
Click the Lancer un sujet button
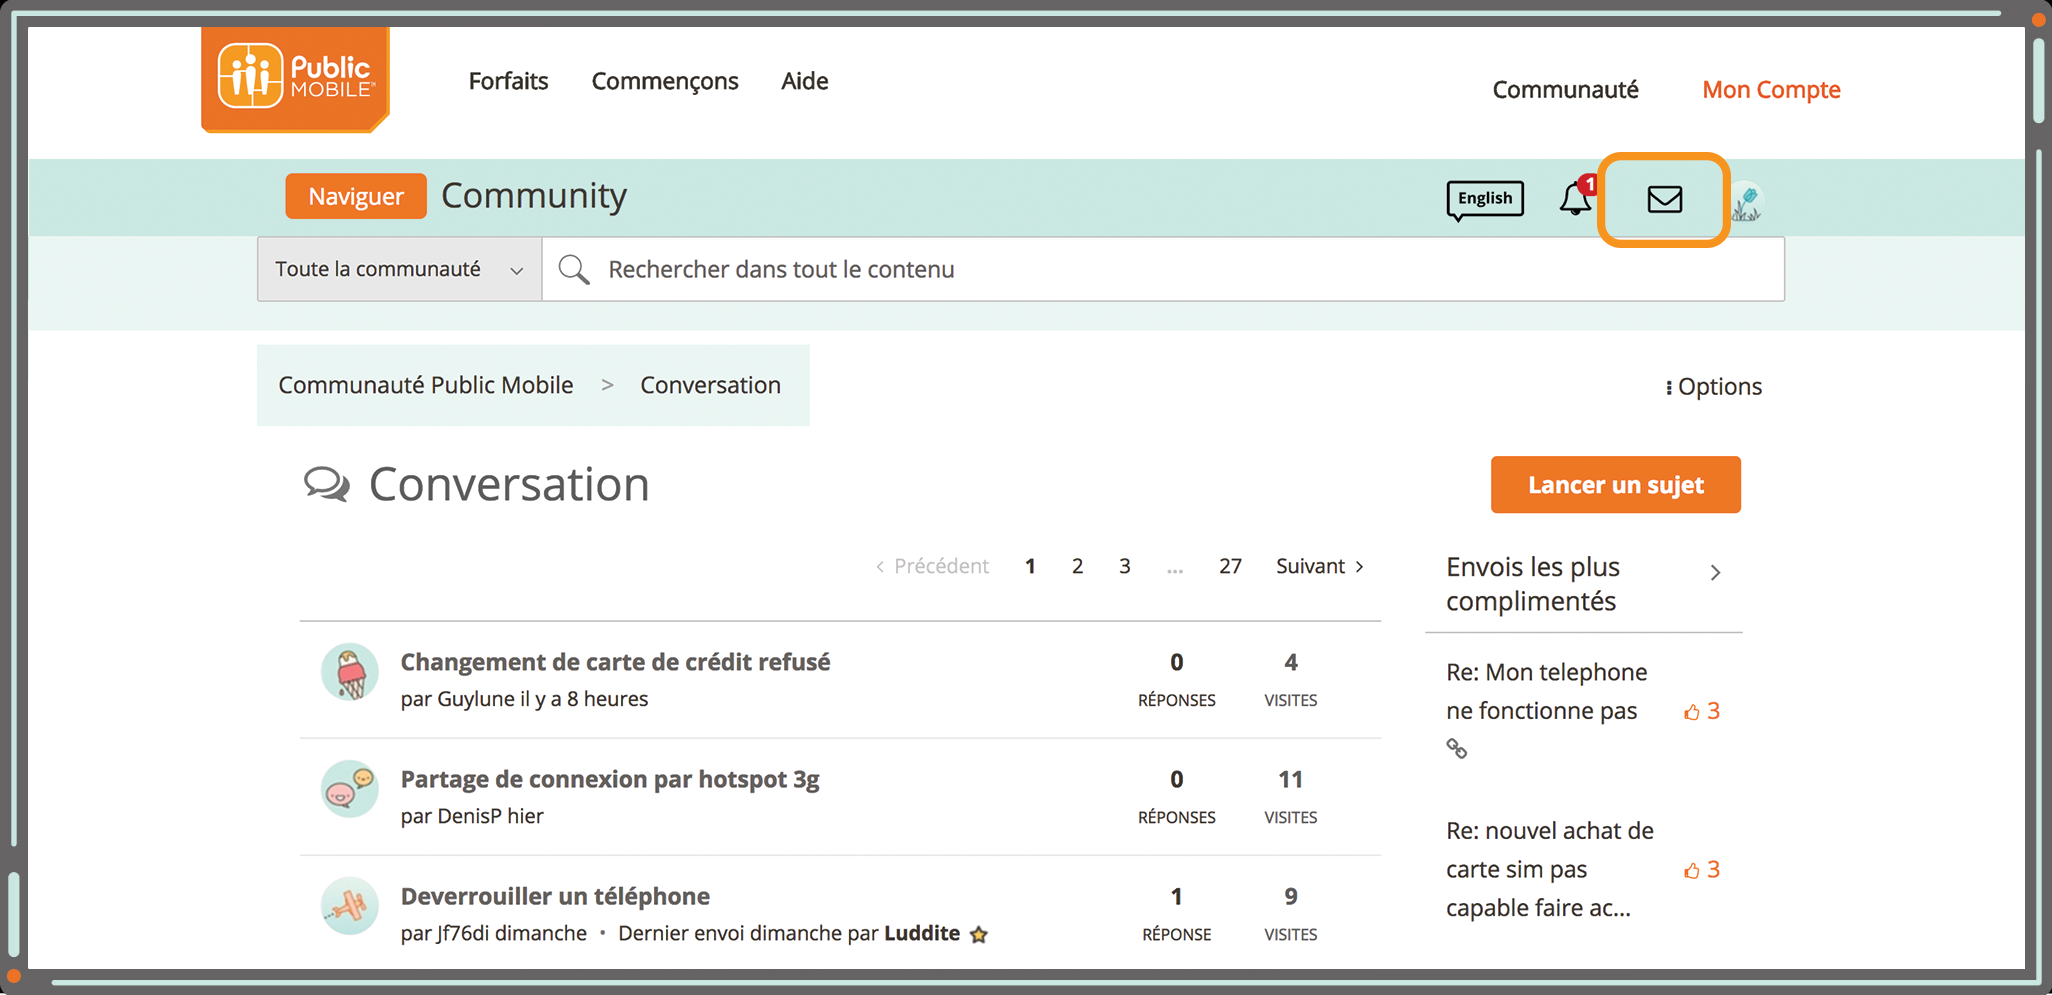pos(1615,485)
